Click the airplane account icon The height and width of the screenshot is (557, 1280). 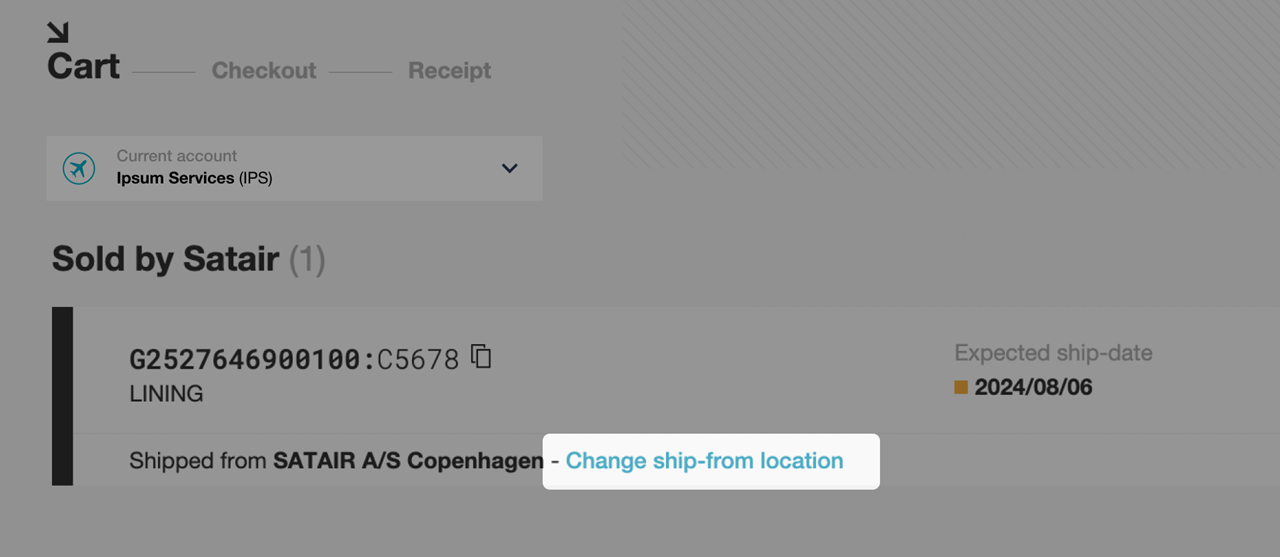click(79, 168)
